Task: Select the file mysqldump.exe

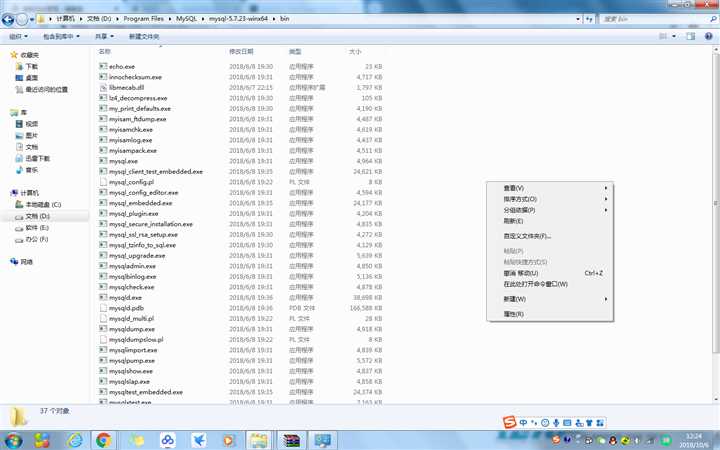Action: [132, 329]
